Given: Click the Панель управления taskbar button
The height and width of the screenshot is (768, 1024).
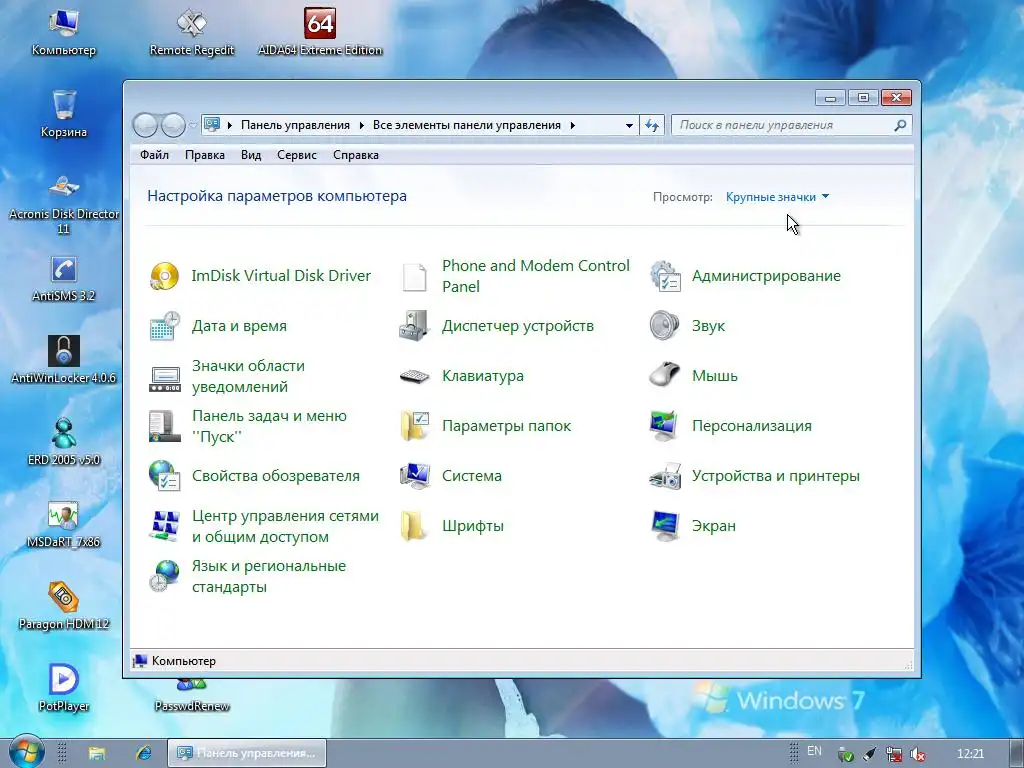Looking at the screenshot, I should (247, 753).
